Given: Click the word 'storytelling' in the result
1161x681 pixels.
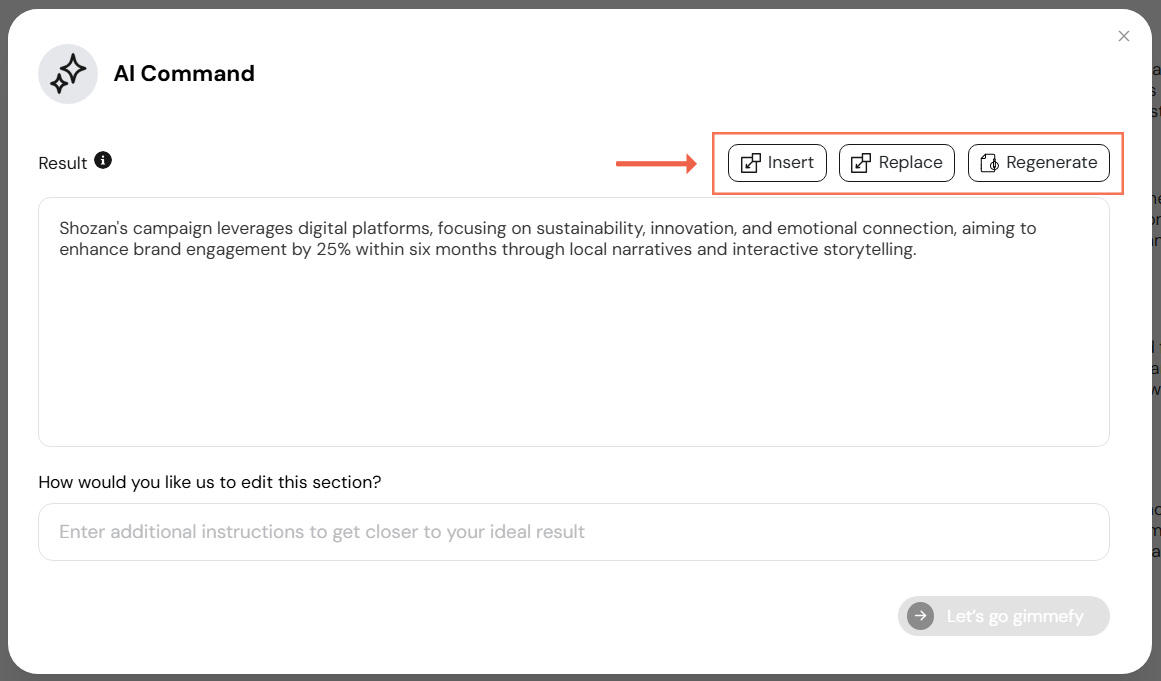Looking at the screenshot, I should pyautogui.click(x=867, y=250).
